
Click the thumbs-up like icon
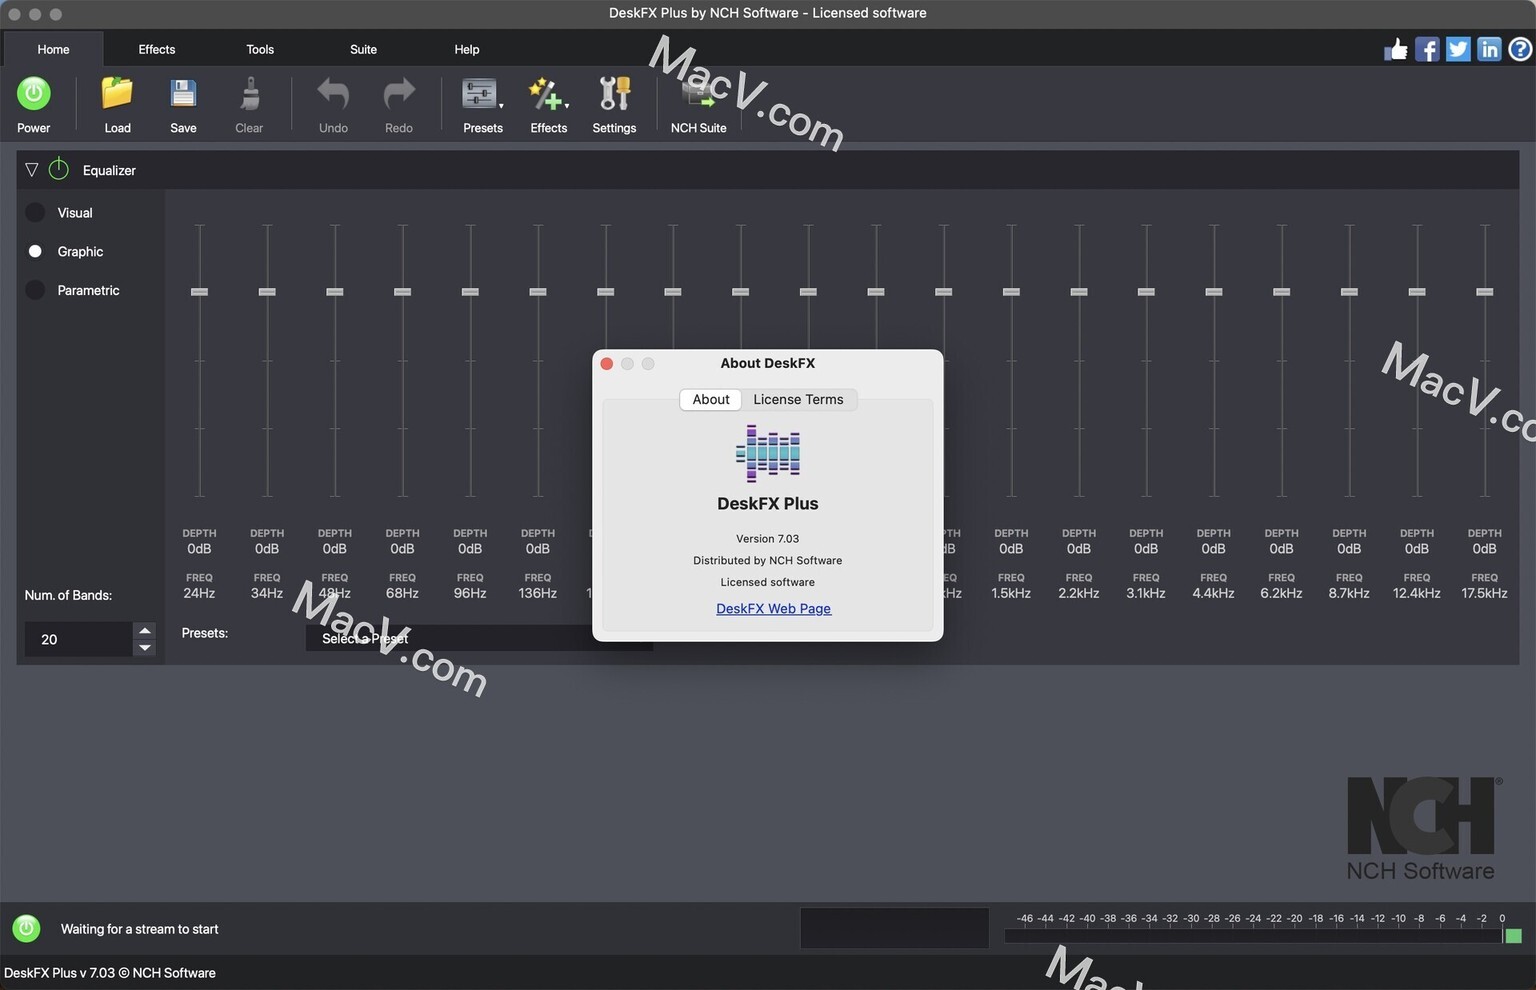pos(1396,49)
